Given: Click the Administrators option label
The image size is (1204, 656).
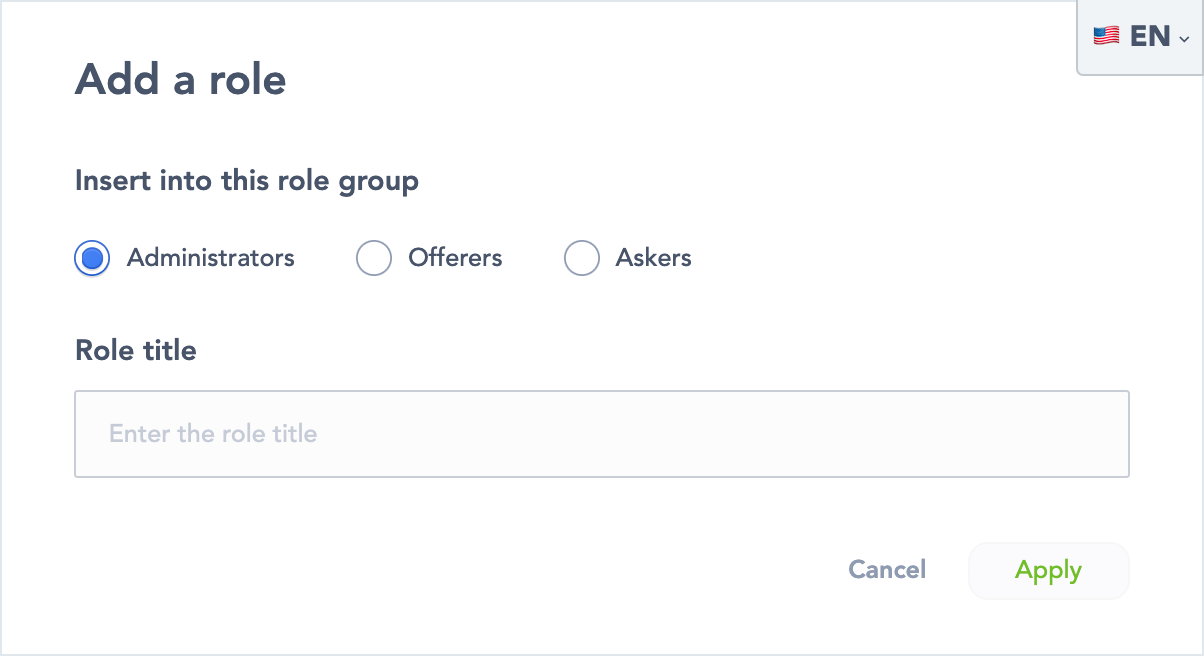Looking at the screenshot, I should click(x=210, y=258).
